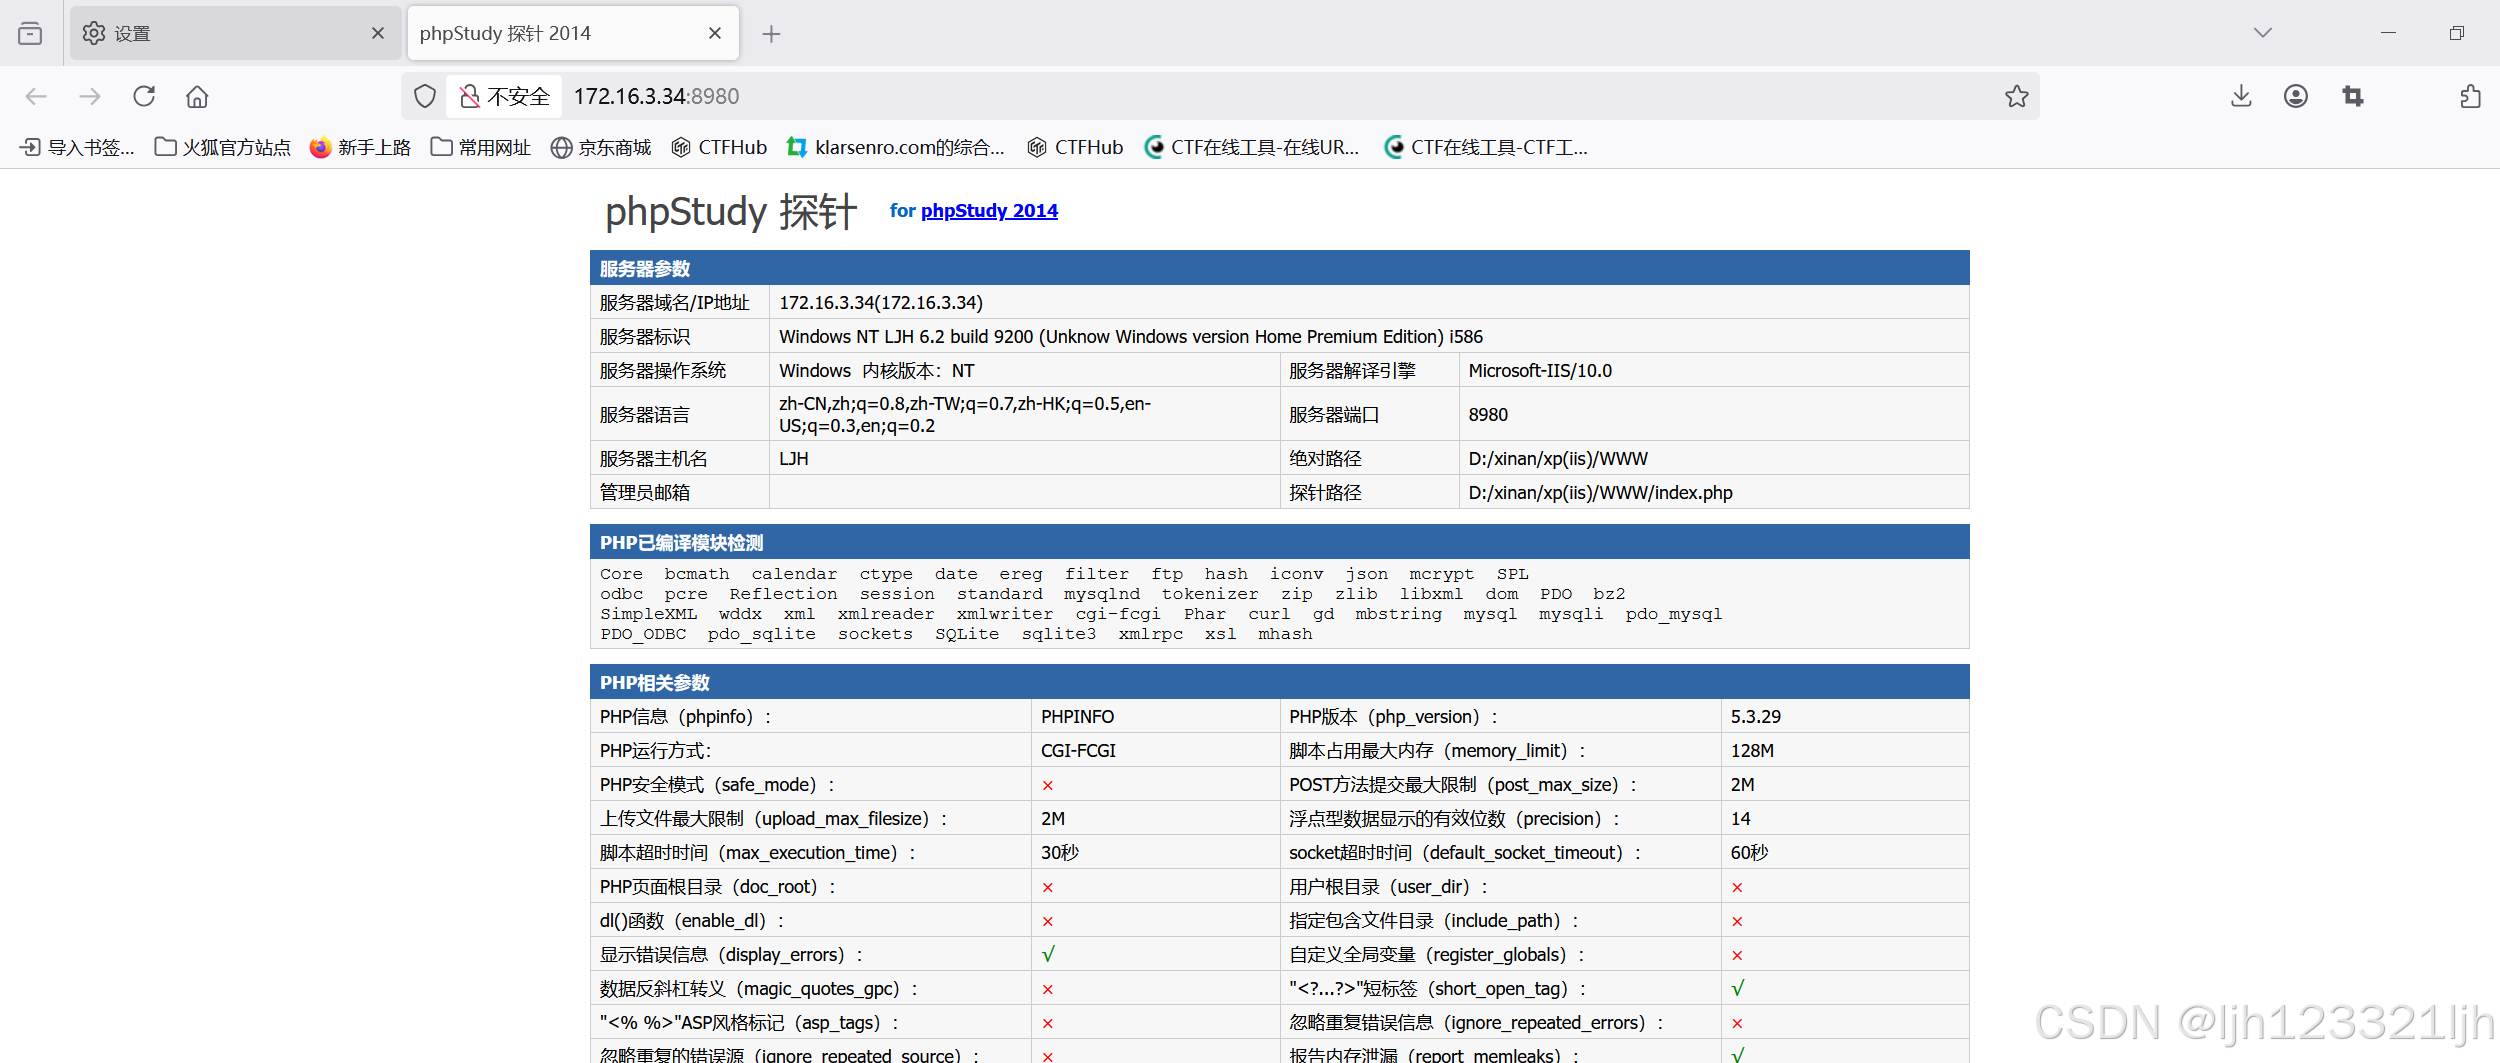Screen dimensions: 2500x1063
Task: Click the tracking protection shield icon
Action: pyautogui.click(x=425, y=96)
